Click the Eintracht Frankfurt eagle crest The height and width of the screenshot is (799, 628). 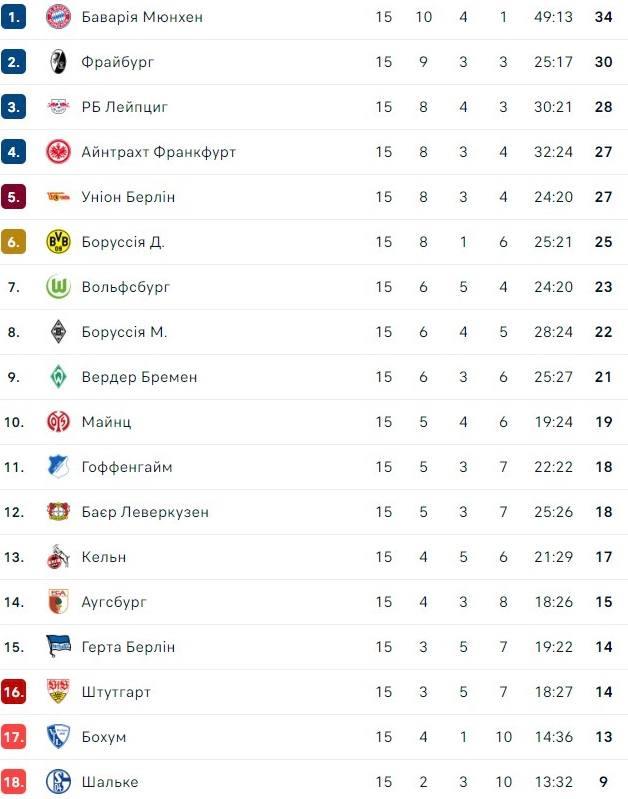pos(58,152)
